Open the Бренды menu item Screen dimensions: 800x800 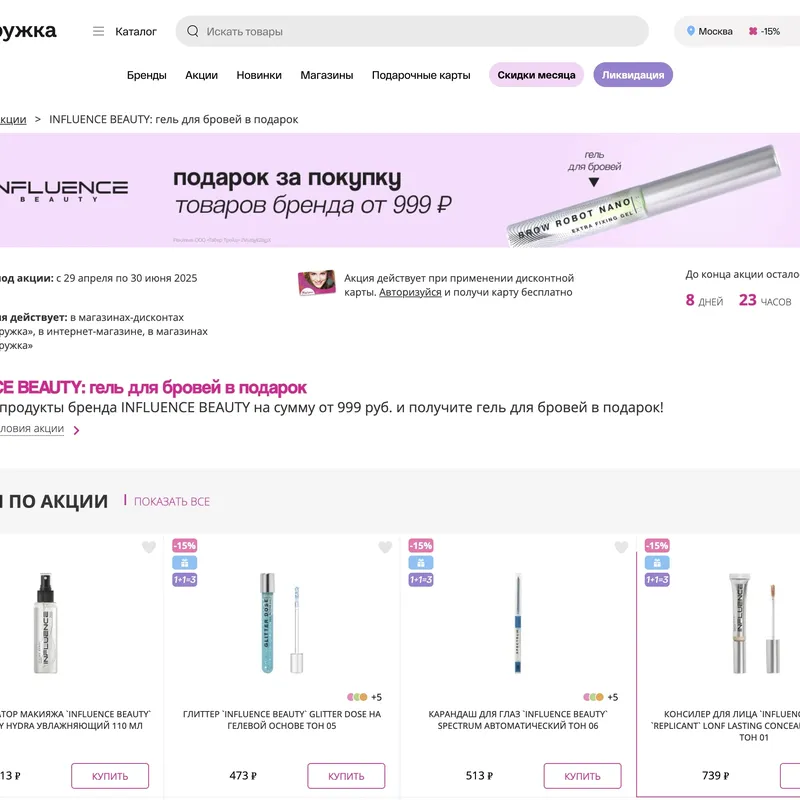click(146, 75)
